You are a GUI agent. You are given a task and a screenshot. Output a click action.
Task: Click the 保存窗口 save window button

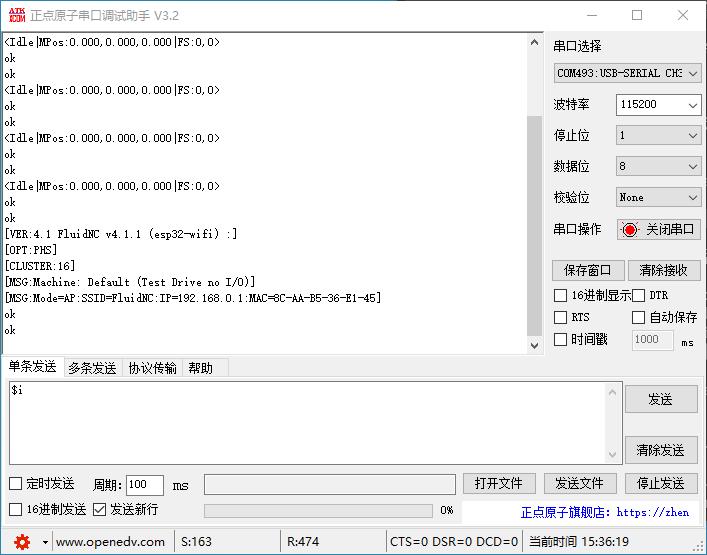pyautogui.click(x=588, y=271)
